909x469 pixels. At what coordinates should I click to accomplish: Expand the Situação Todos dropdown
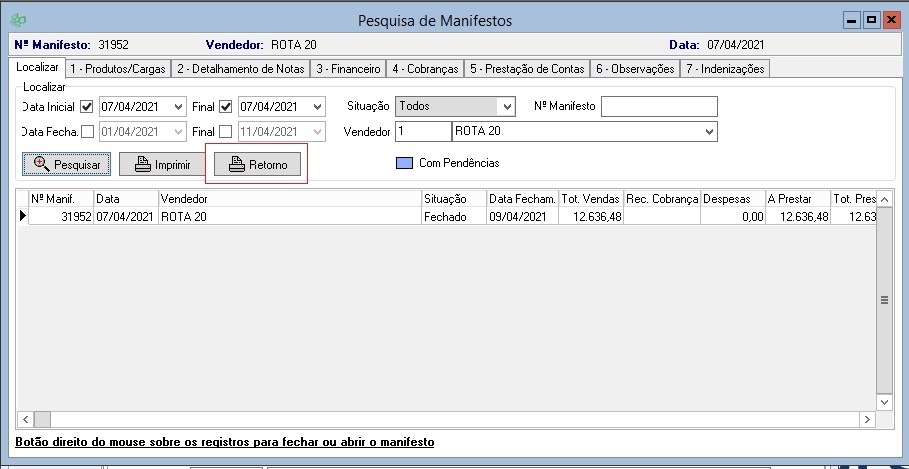pyautogui.click(x=507, y=107)
